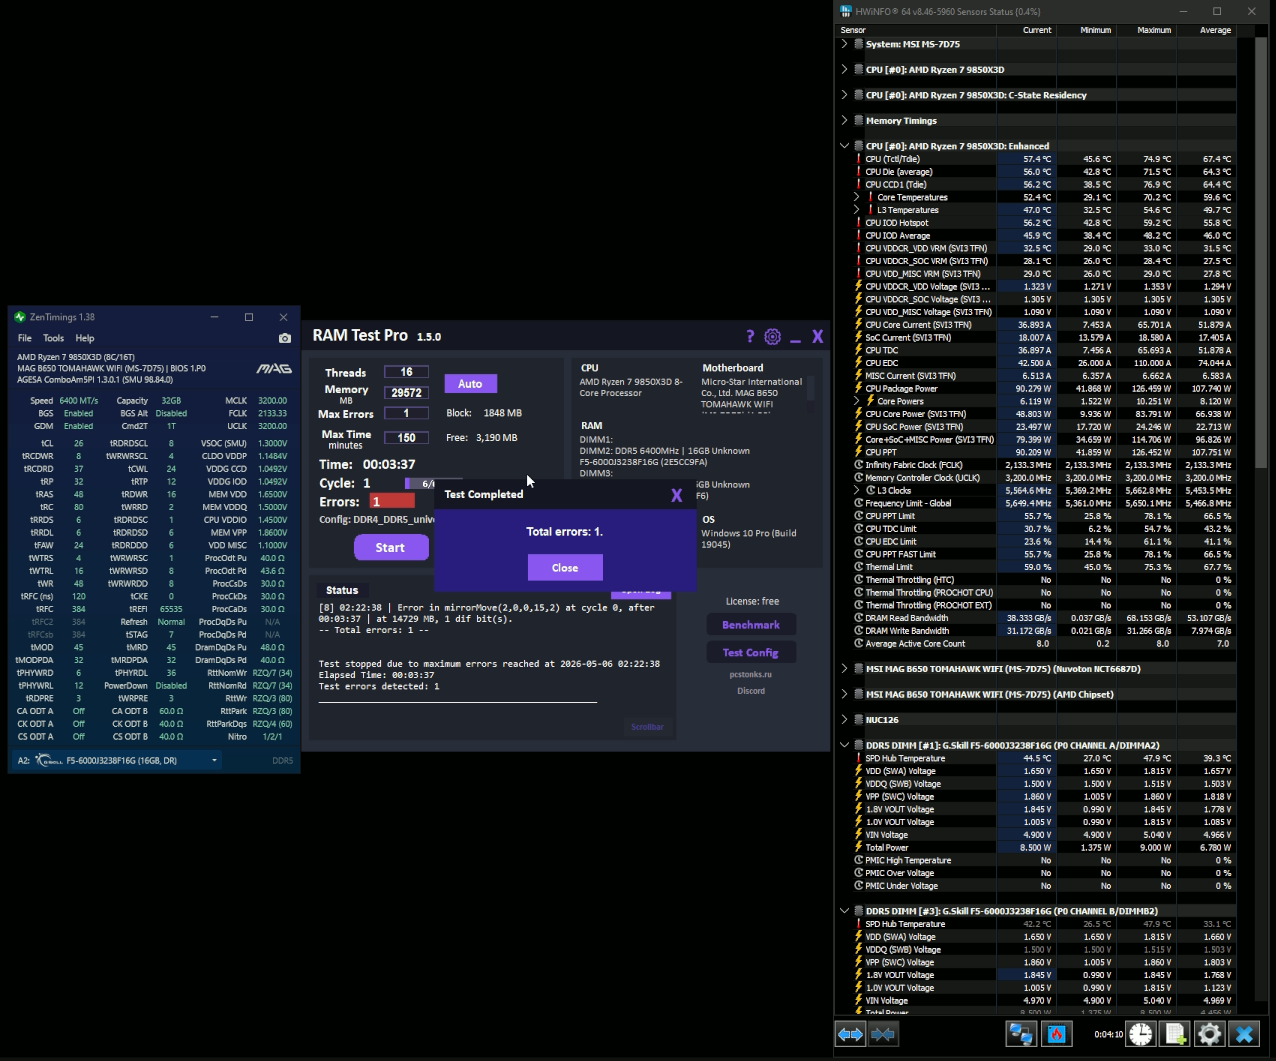Click the red Errors counter box

(392, 502)
